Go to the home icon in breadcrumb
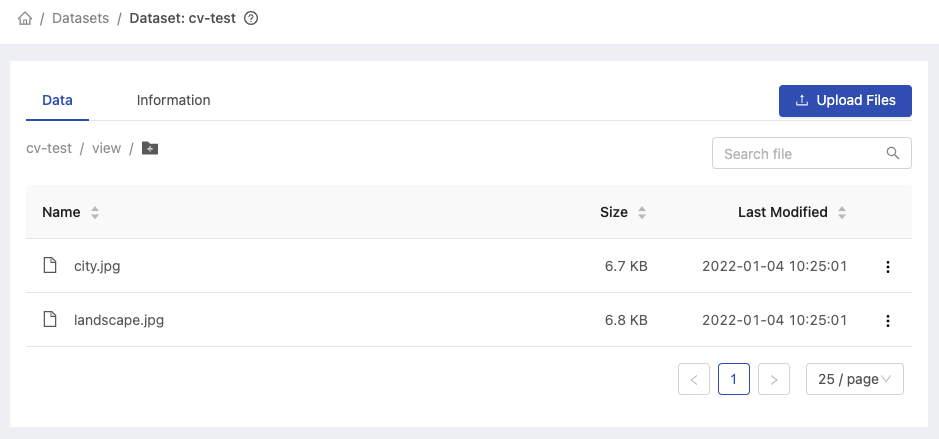The image size is (939, 439). pyautogui.click(x=25, y=19)
